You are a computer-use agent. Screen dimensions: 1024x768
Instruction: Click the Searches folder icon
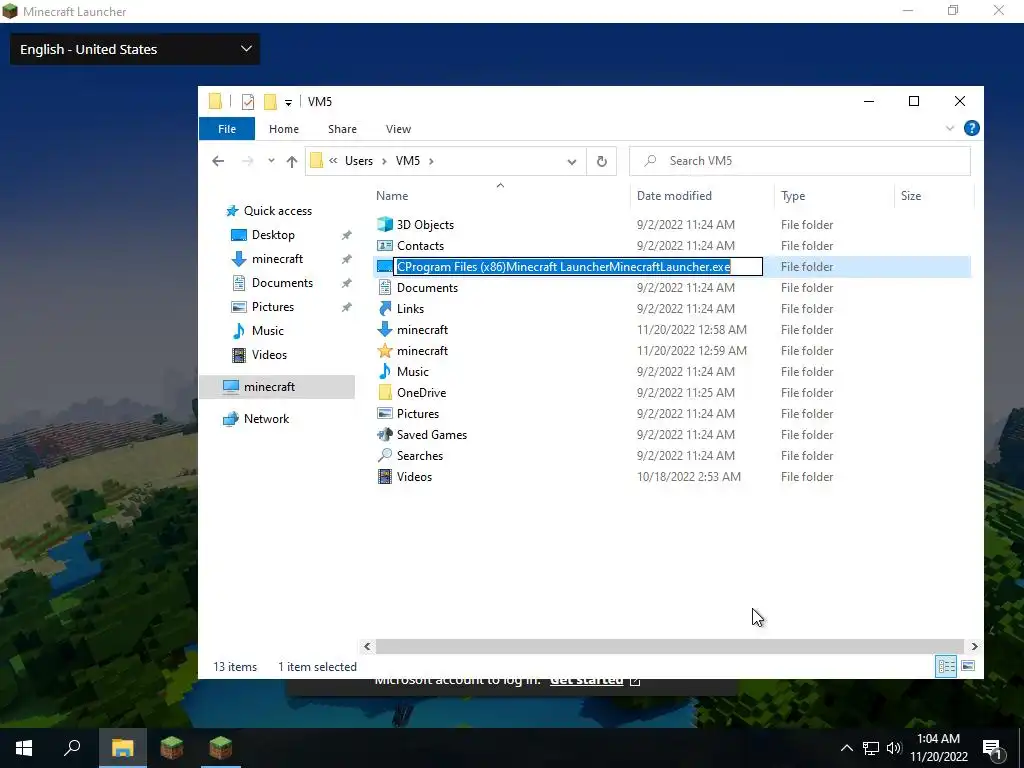tap(385, 455)
